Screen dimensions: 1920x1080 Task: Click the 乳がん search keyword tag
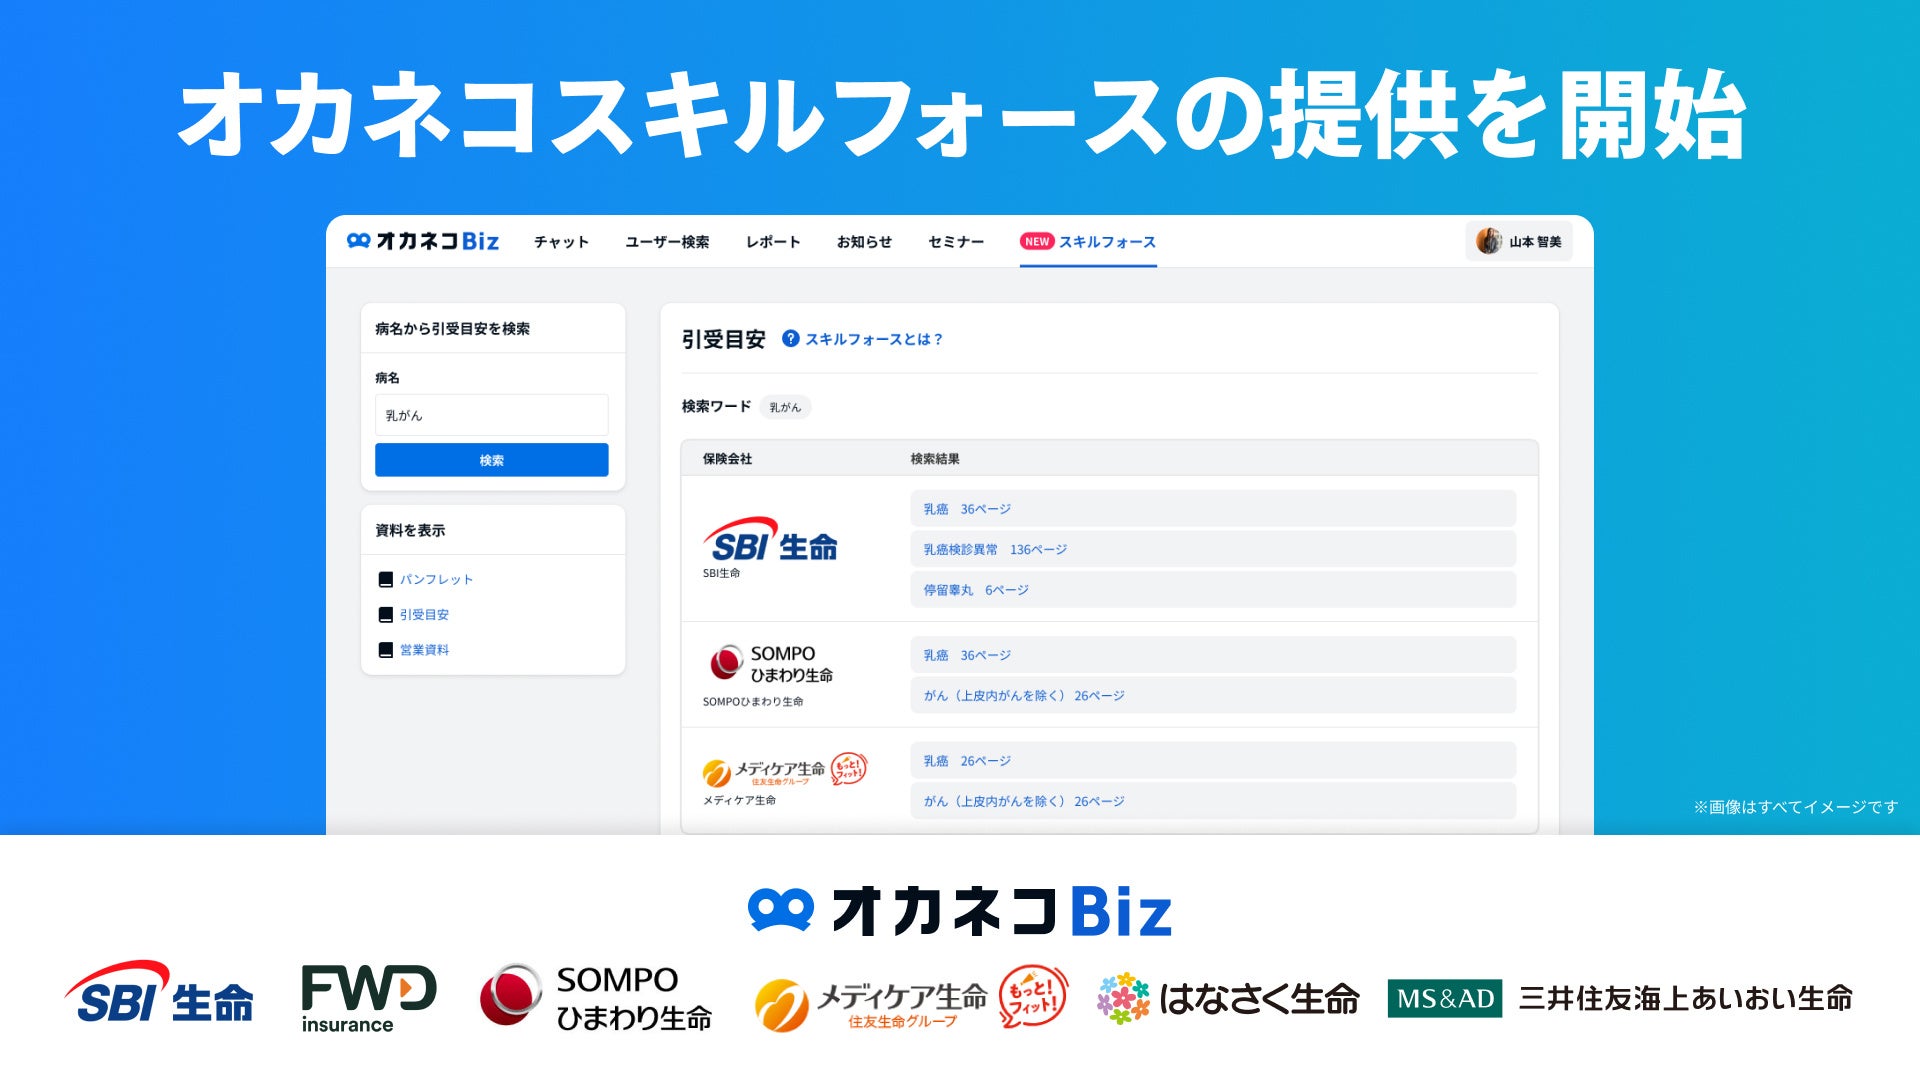785,407
